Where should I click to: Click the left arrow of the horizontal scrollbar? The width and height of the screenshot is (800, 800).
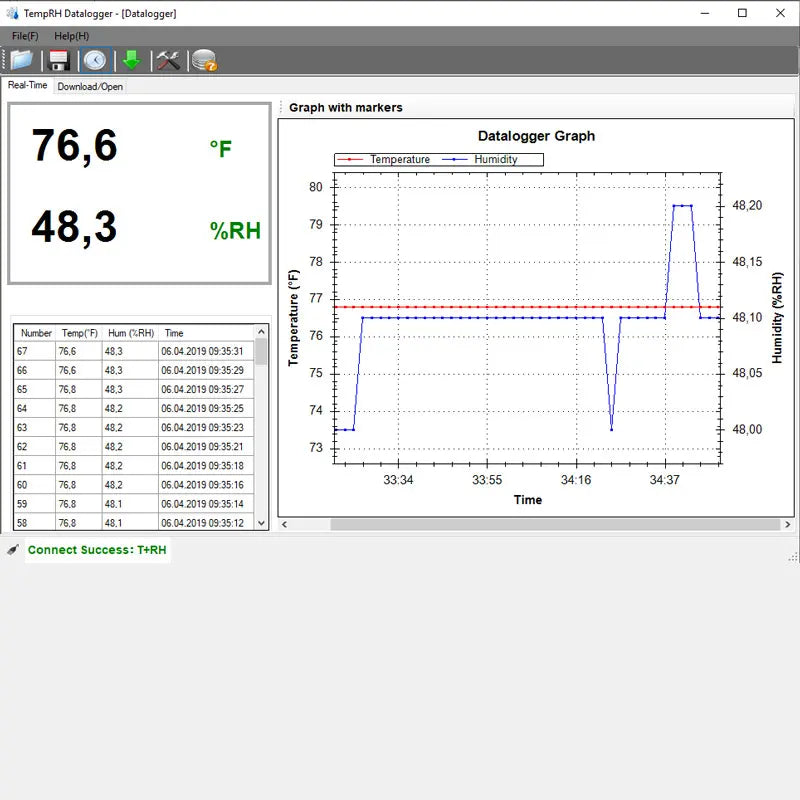(x=284, y=523)
